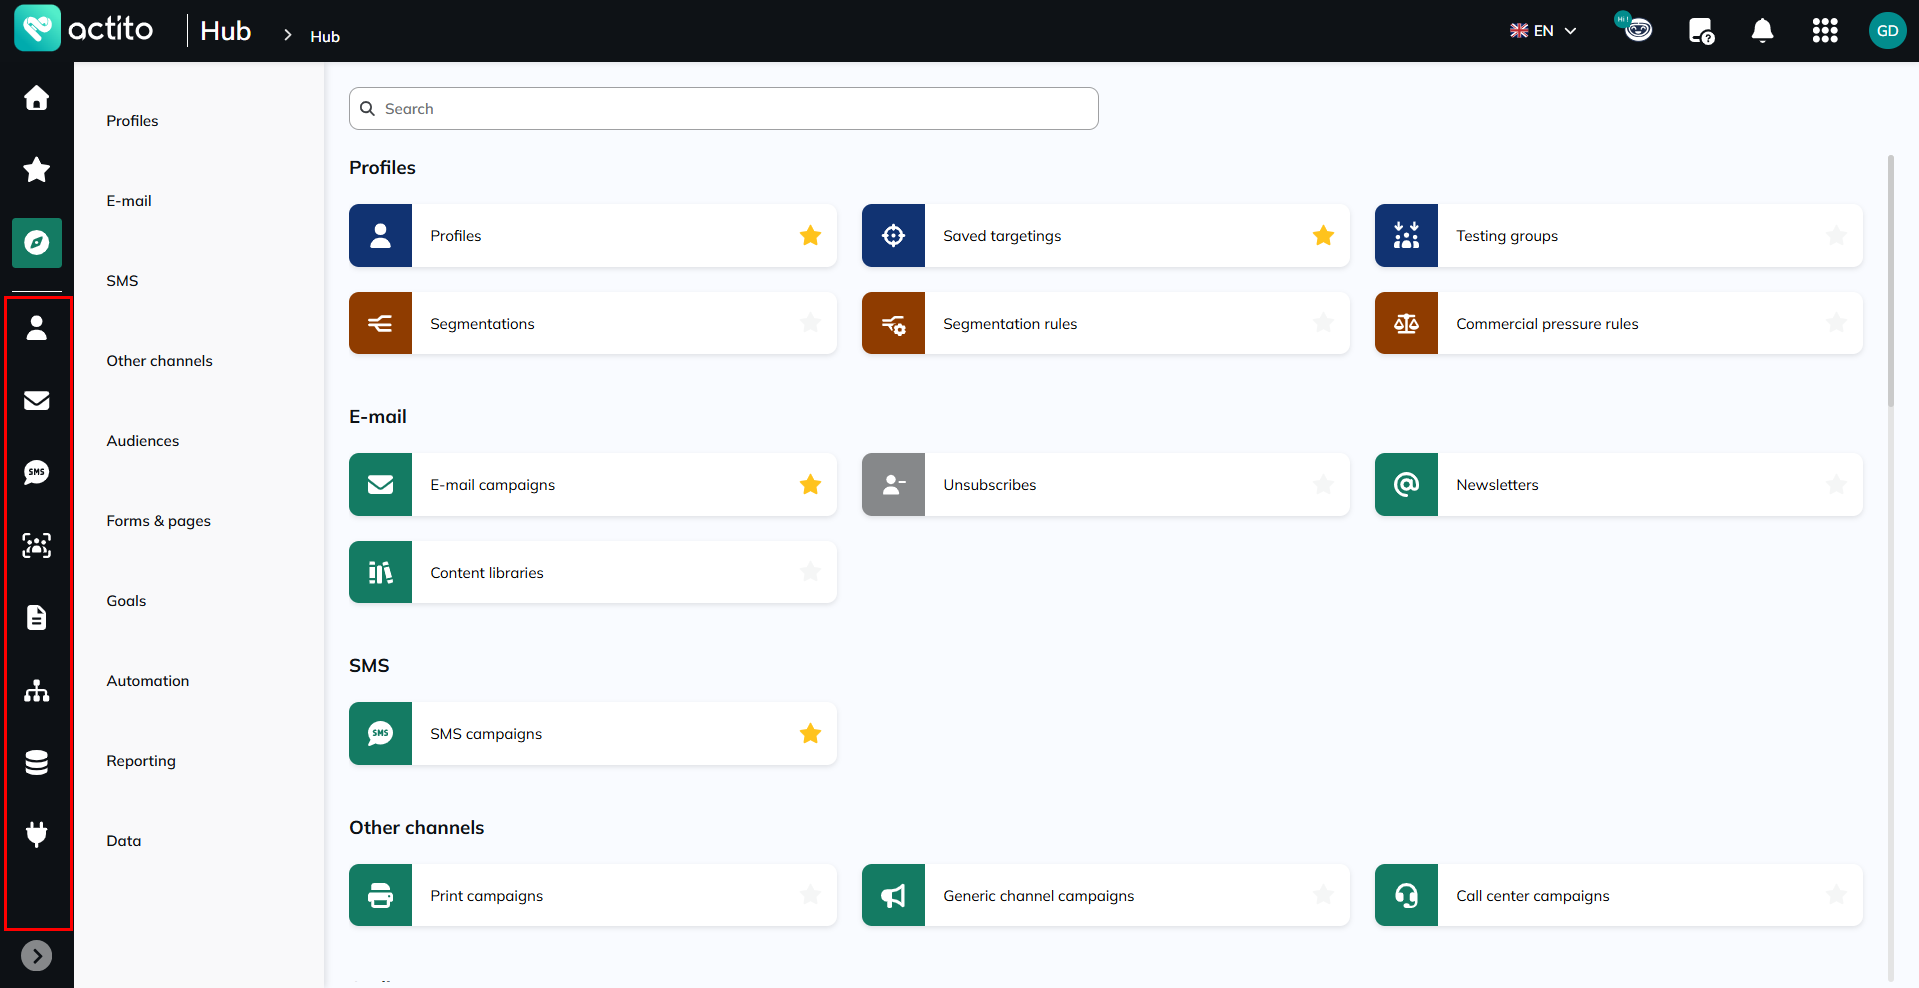Favorite the Testing groups tile star
The width and height of the screenshot is (1919, 988).
[1837, 236]
